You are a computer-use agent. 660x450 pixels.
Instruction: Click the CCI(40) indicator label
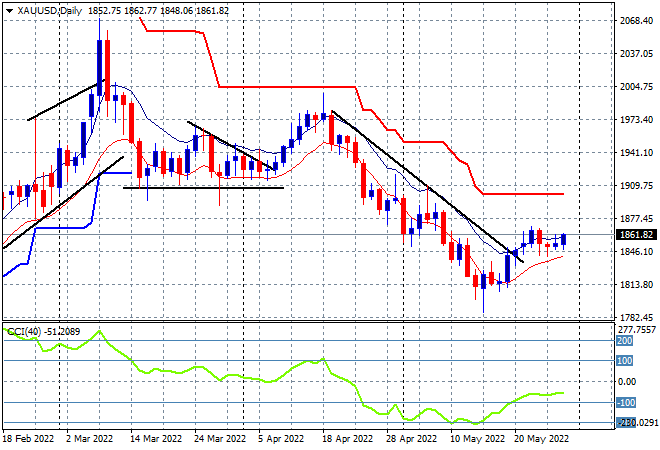[22, 330]
